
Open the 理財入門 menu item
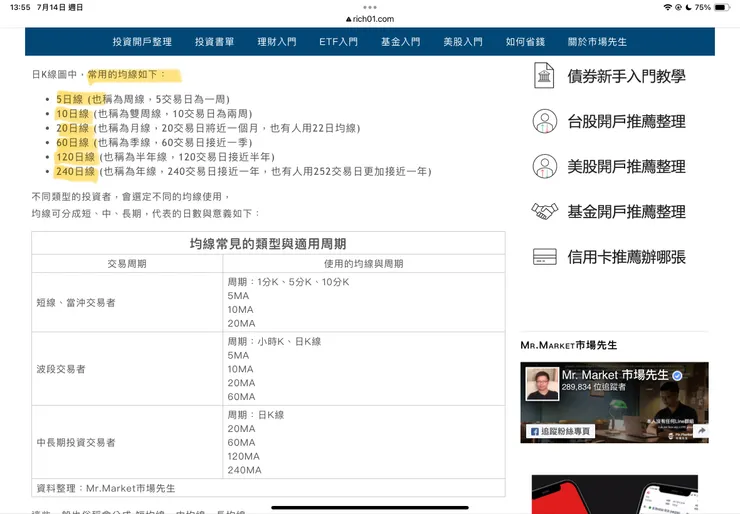pos(277,42)
